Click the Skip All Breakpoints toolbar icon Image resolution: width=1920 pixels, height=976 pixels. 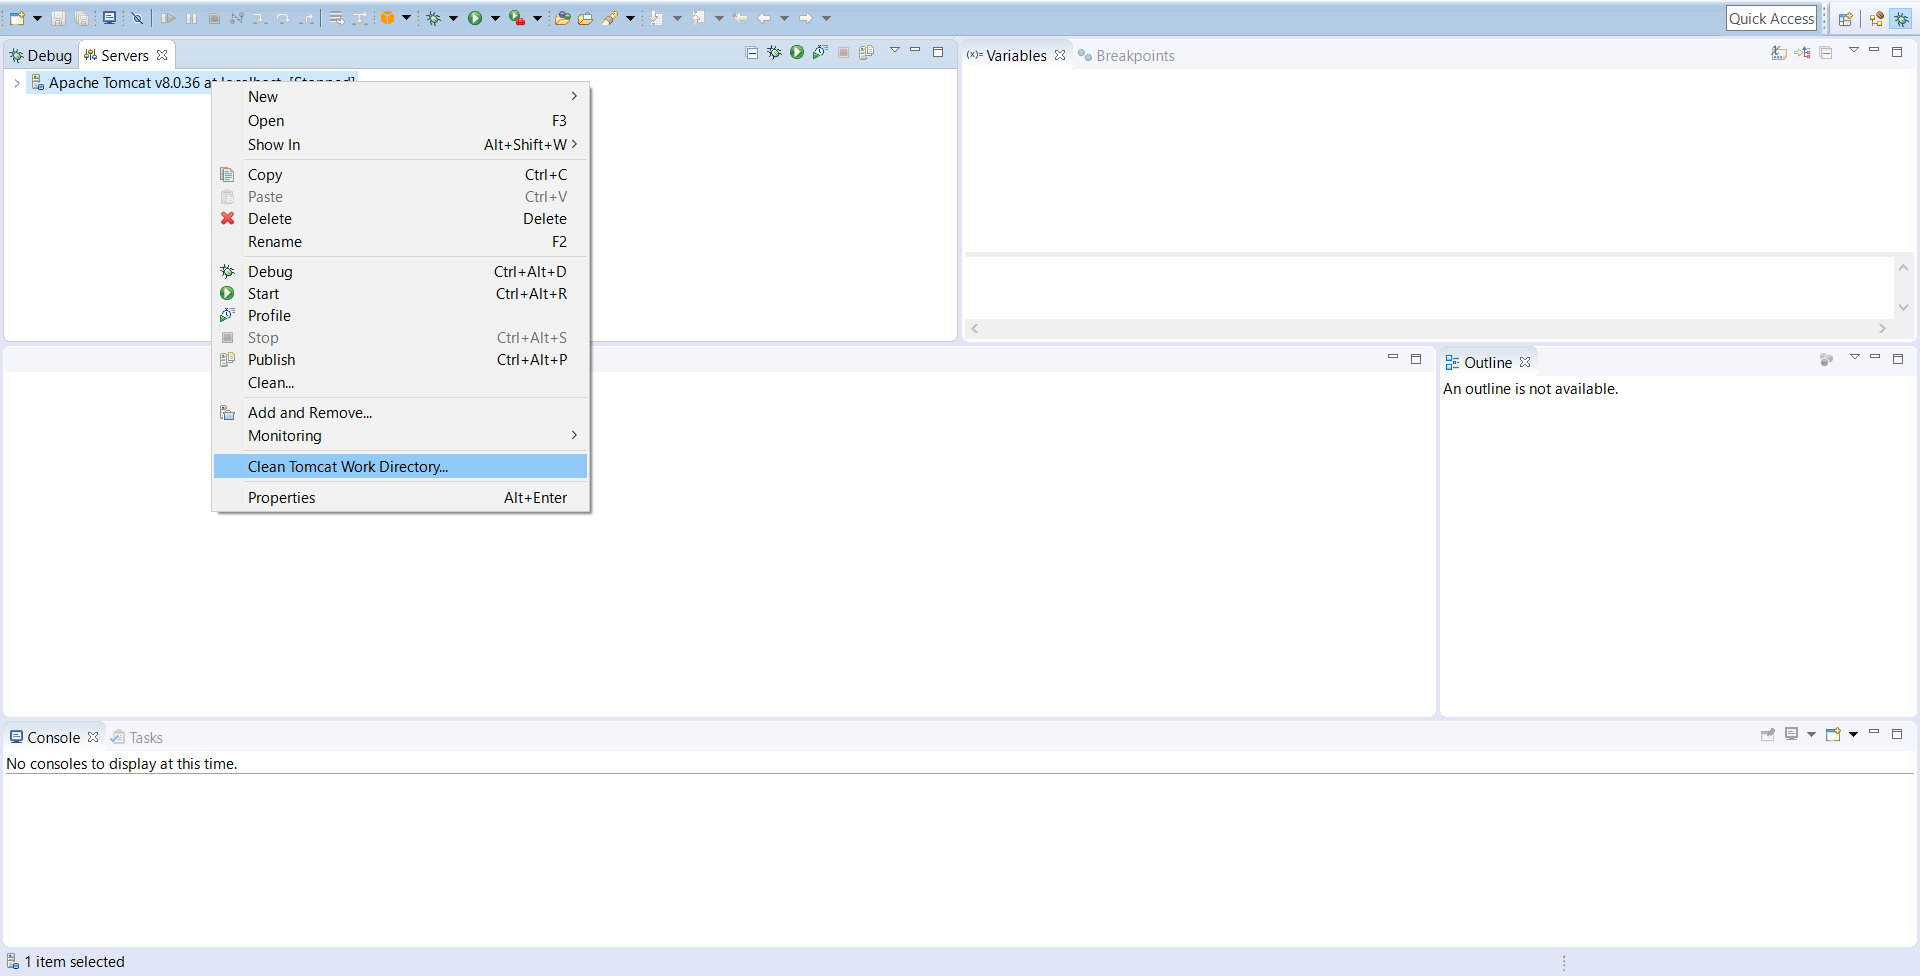coord(137,17)
